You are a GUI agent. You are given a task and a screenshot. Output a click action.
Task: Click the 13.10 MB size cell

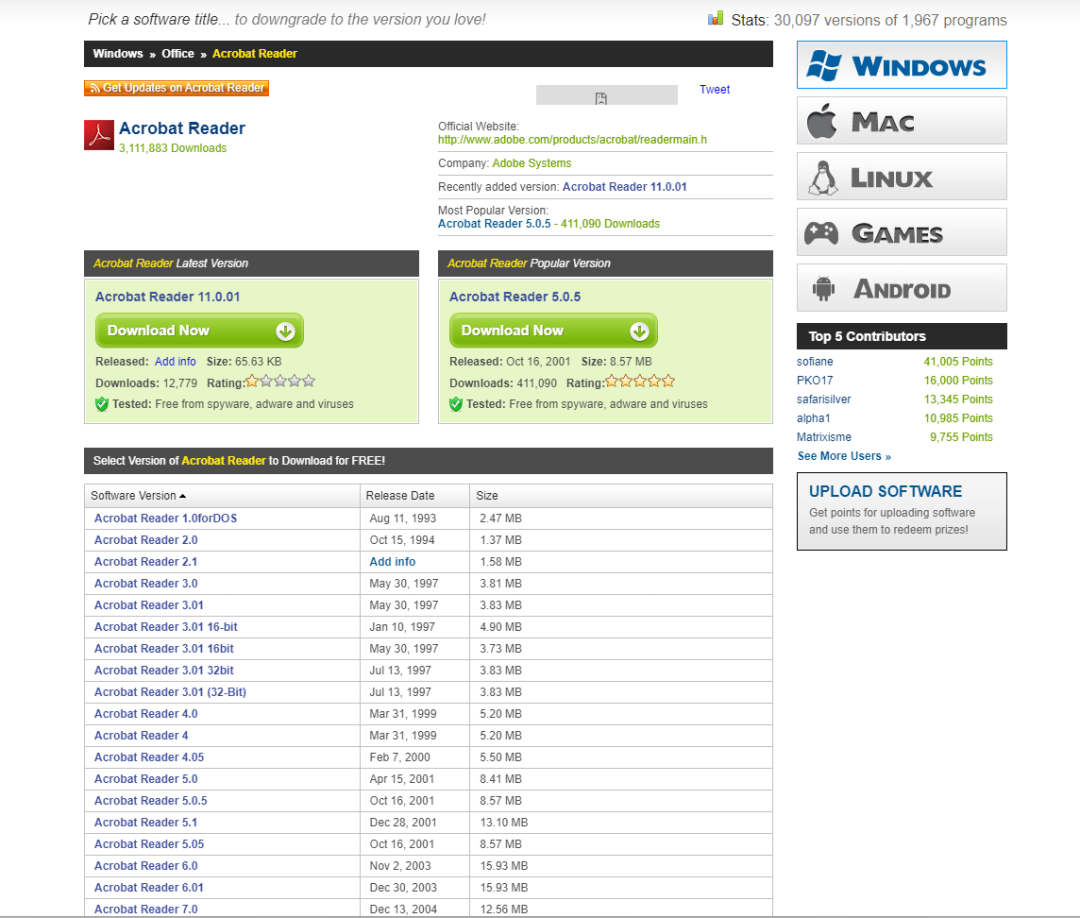pos(504,822)
